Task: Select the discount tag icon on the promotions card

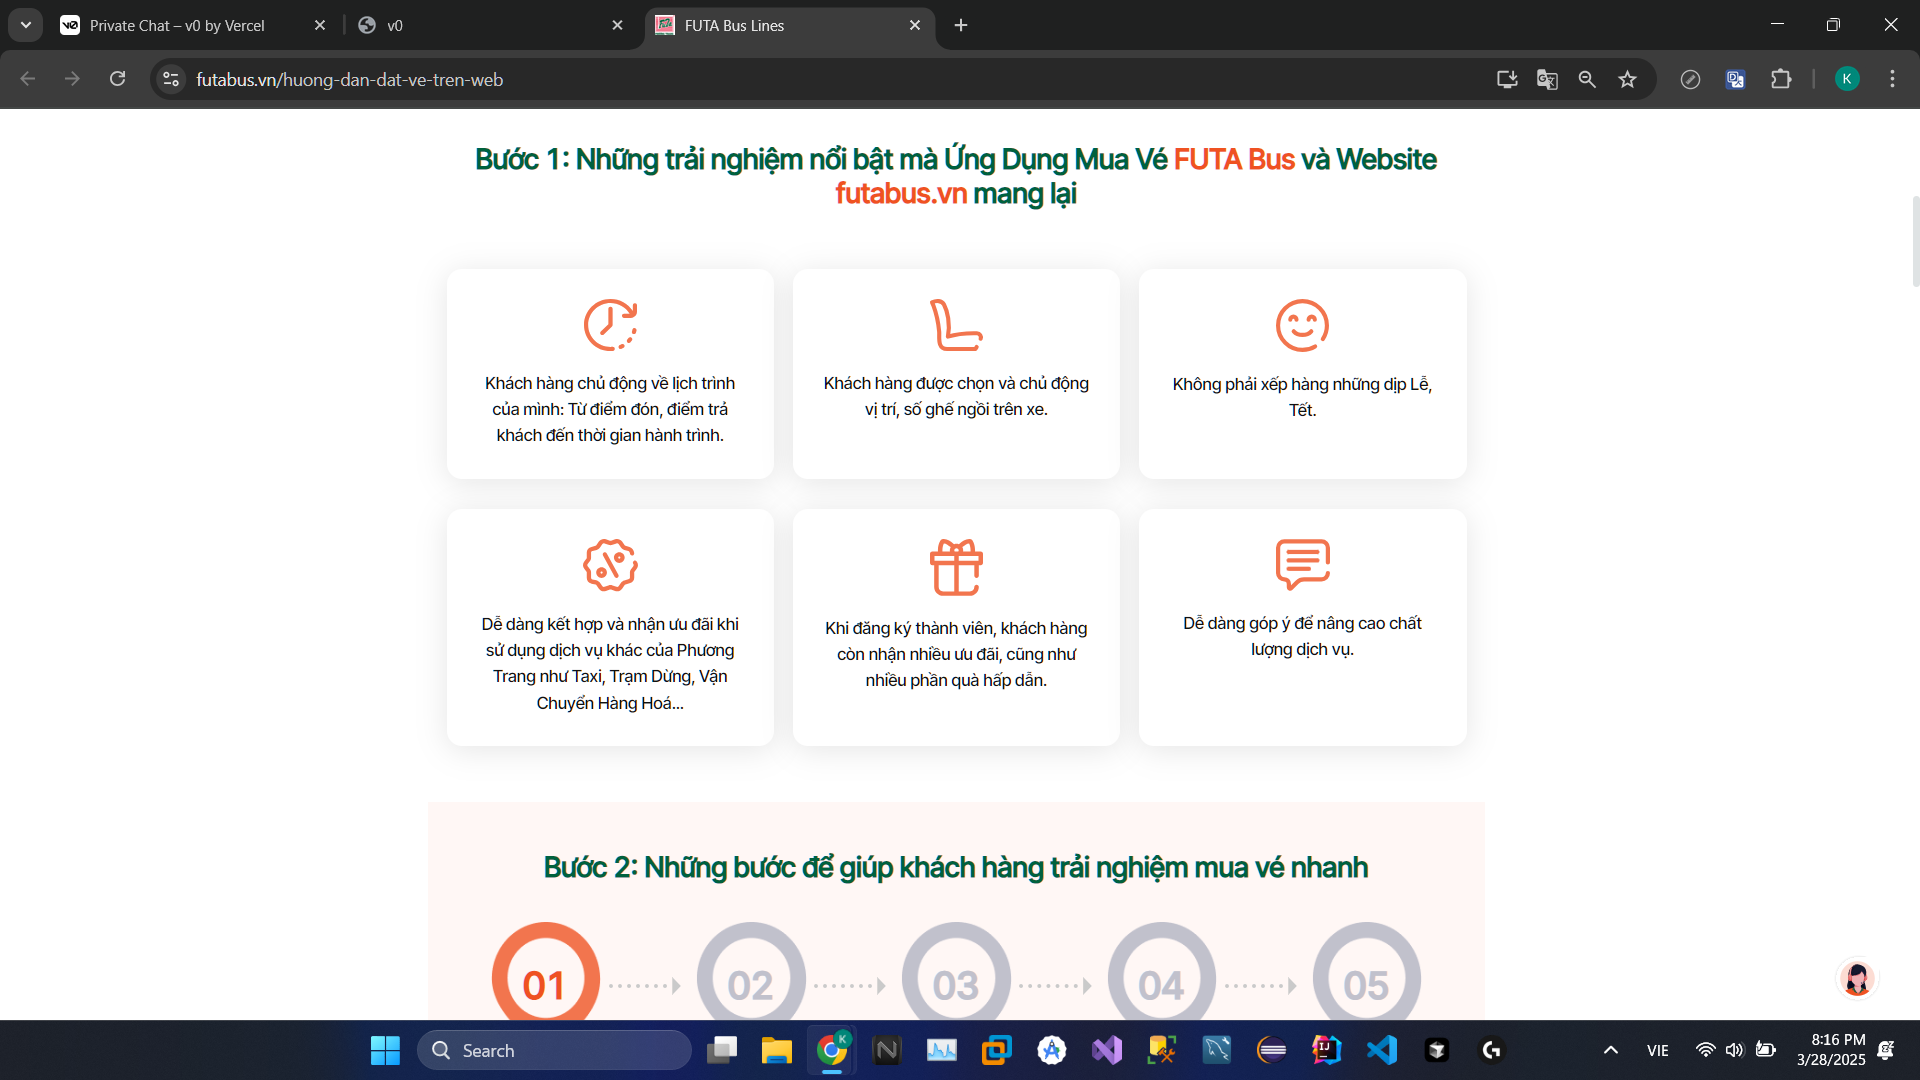Action: pyautogui.click(x=610, y=563)
